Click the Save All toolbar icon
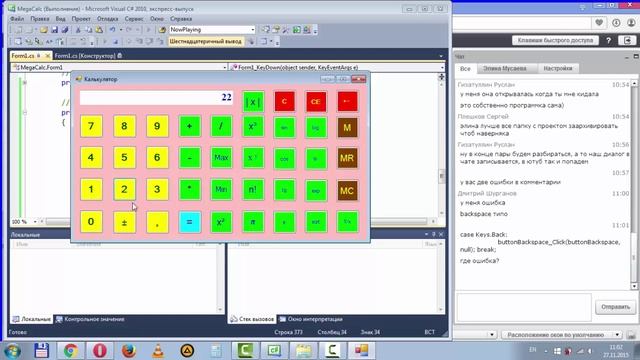Screen dimensions: 640x360 click(64, 30)
